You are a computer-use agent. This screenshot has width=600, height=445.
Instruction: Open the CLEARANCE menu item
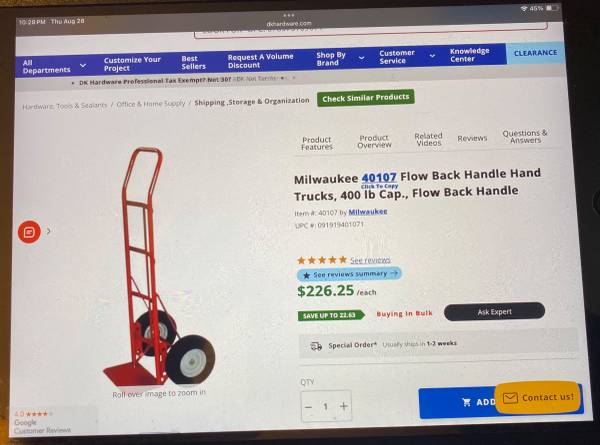tap(535, 53)
